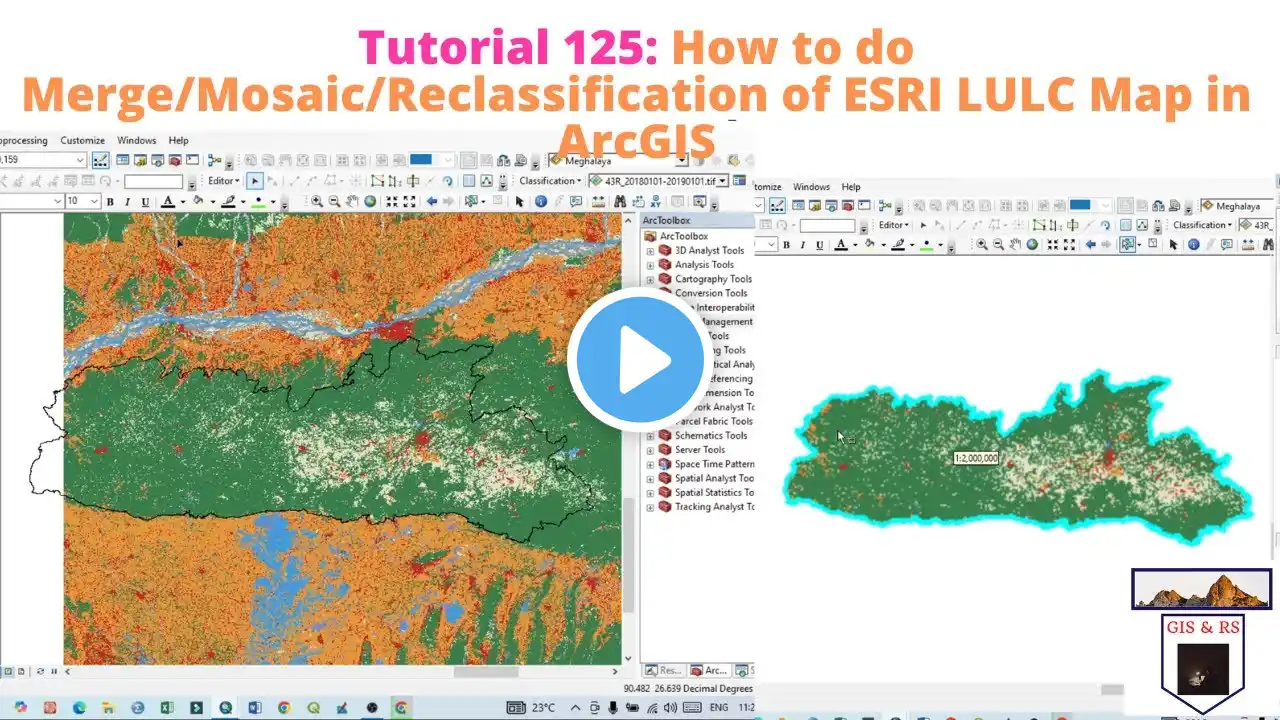1280x720 pixels.
Task: Go back to previous extent in left window
Action: (x=432, y=201)
